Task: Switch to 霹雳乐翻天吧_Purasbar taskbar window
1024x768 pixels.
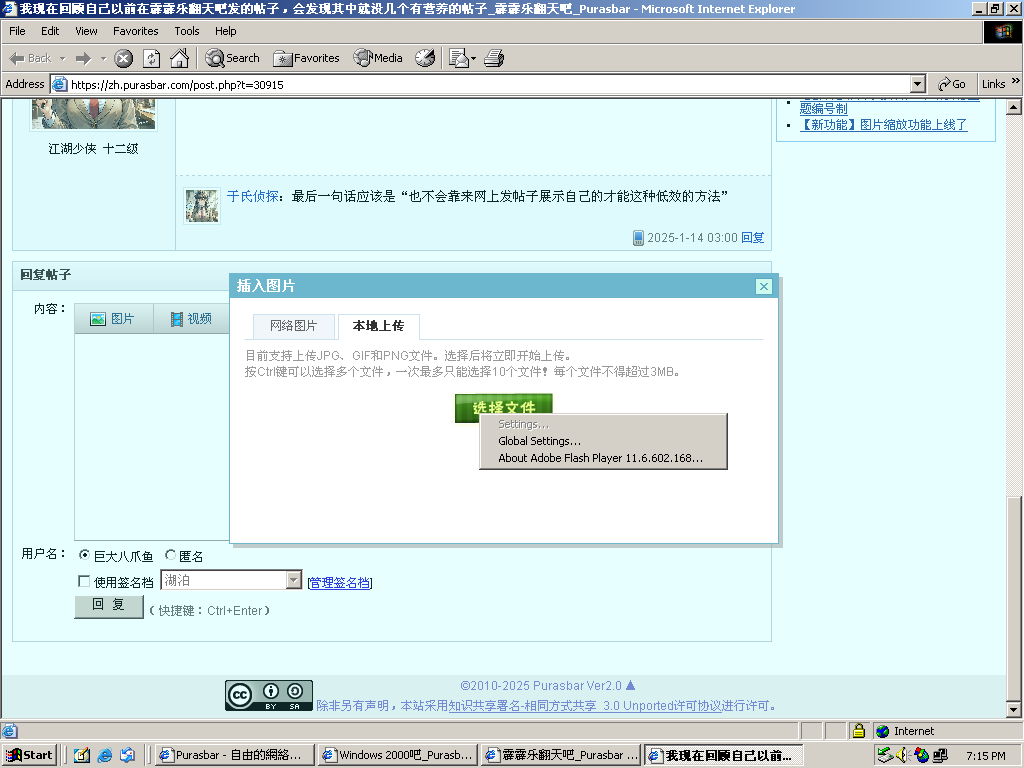Action: click(561, 755)
